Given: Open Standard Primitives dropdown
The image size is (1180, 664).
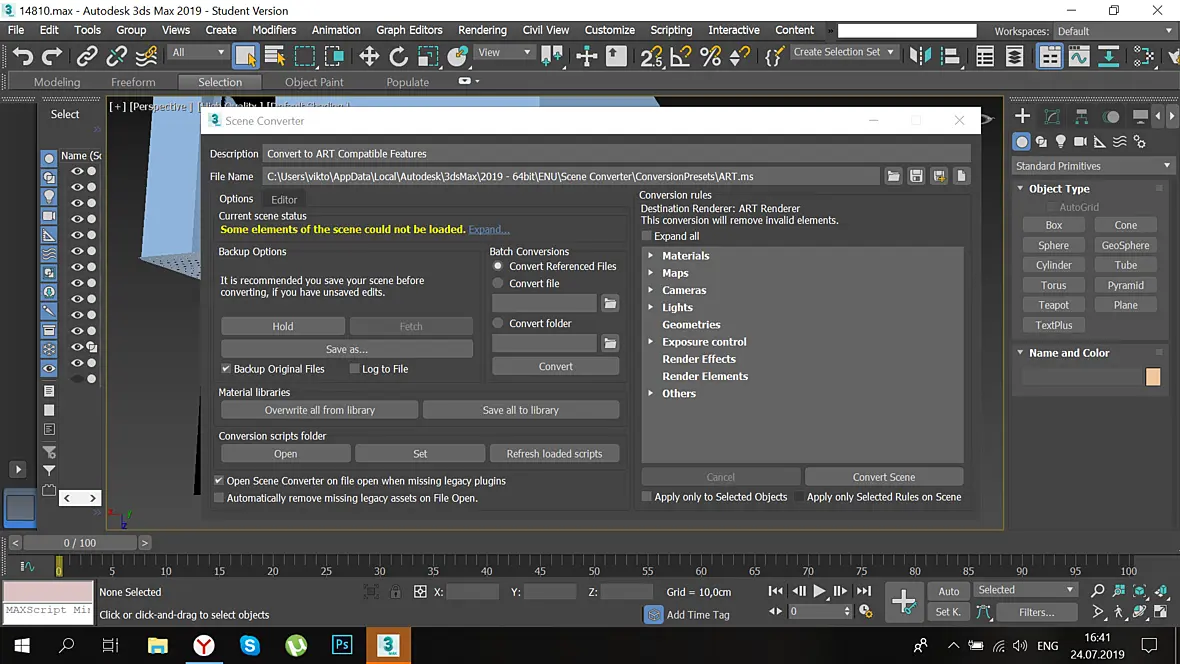Looking at the screenshot, I should click(1092, 166).
